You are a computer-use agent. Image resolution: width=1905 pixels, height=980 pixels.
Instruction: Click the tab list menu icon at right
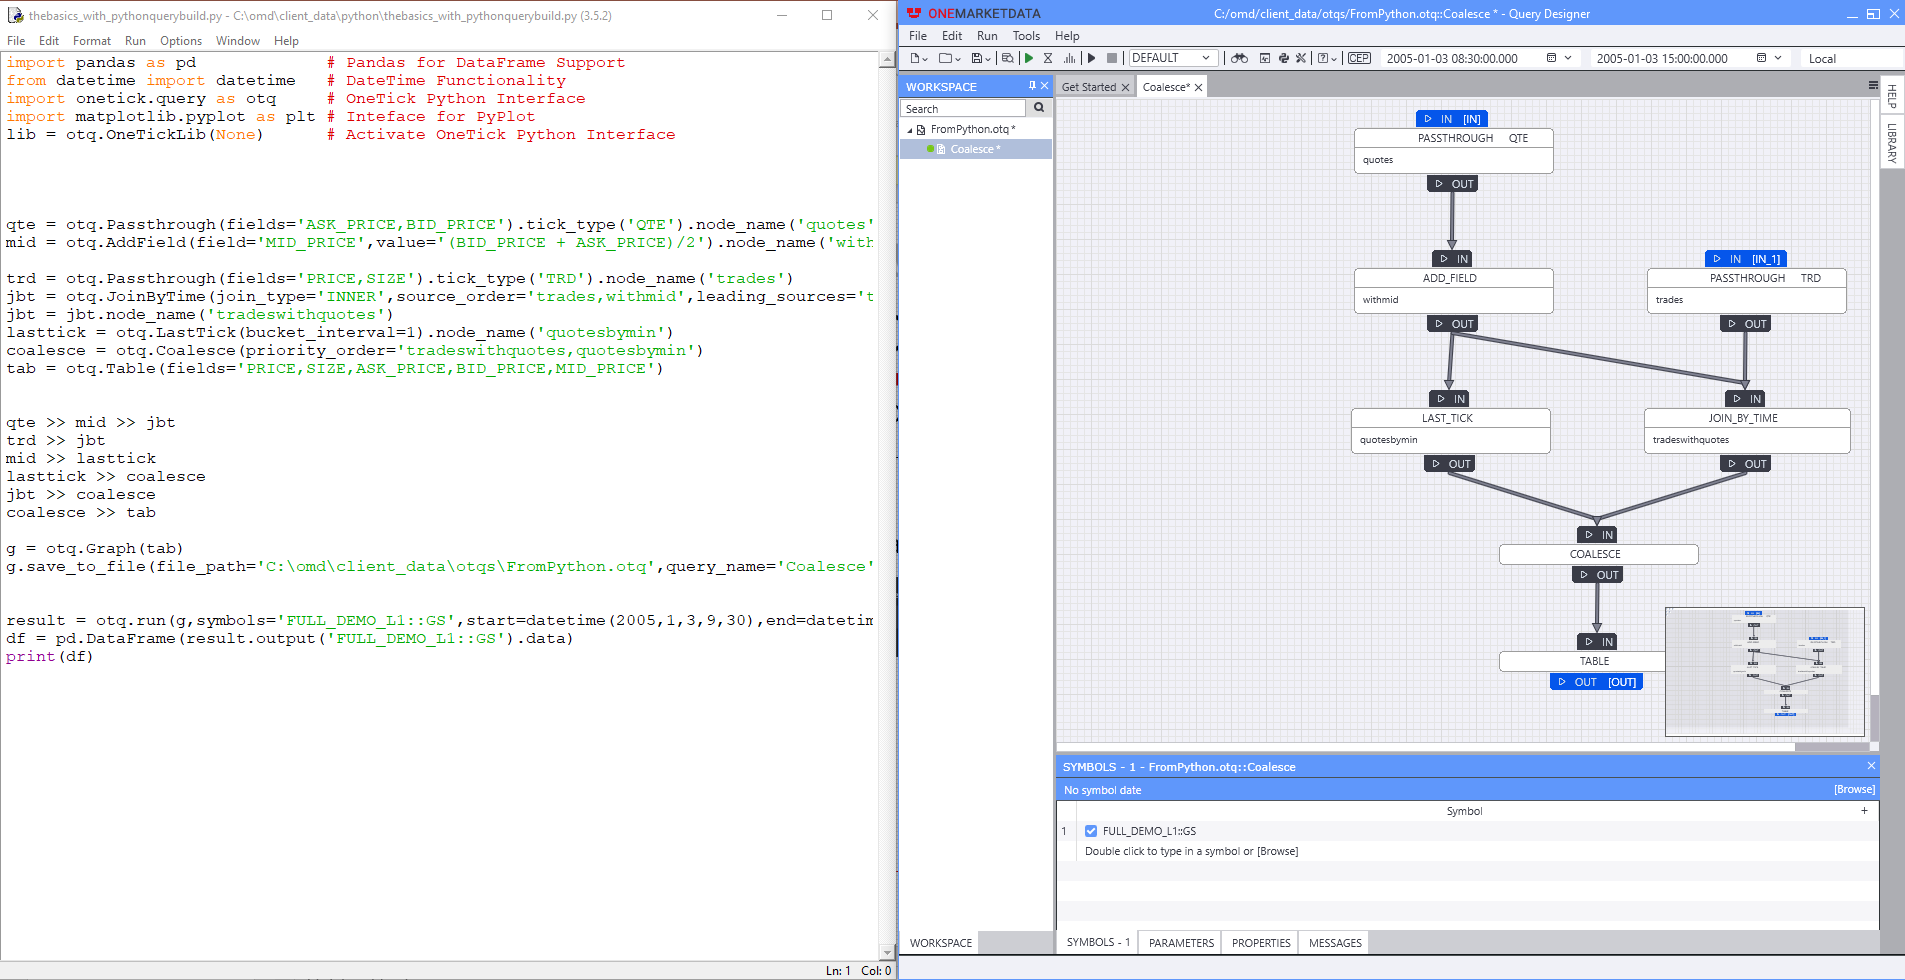1873,86
